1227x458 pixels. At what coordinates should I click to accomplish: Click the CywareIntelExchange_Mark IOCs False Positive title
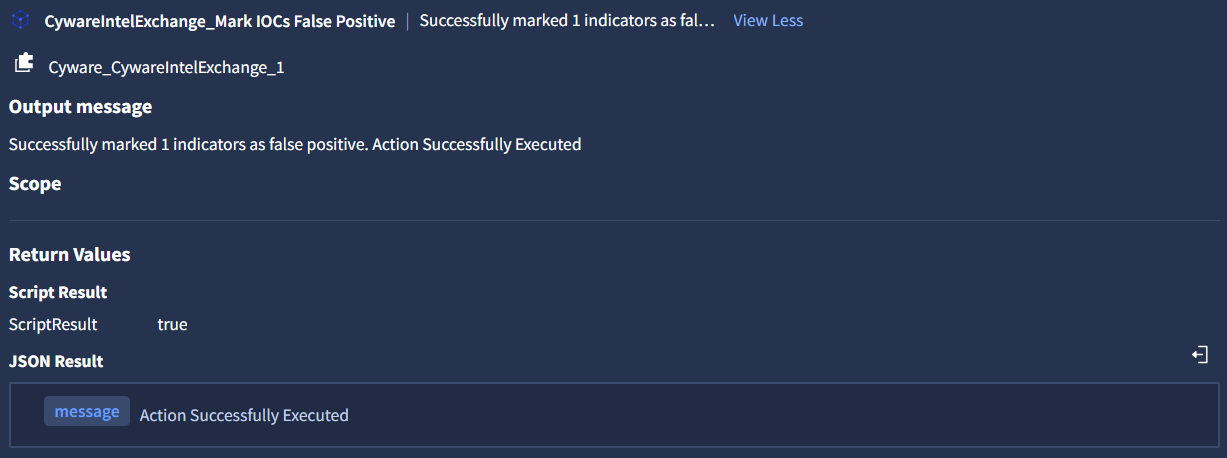pos(219,21)
